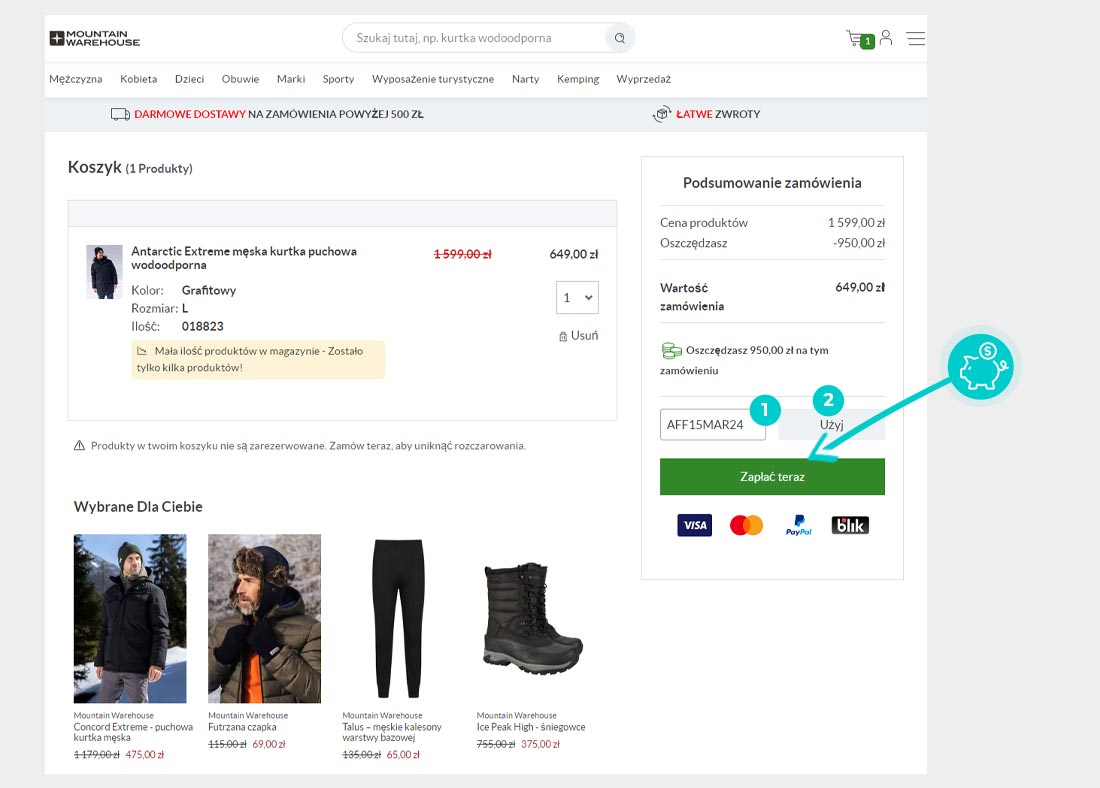Open the Talus kalesony product image

coord(398,618)
